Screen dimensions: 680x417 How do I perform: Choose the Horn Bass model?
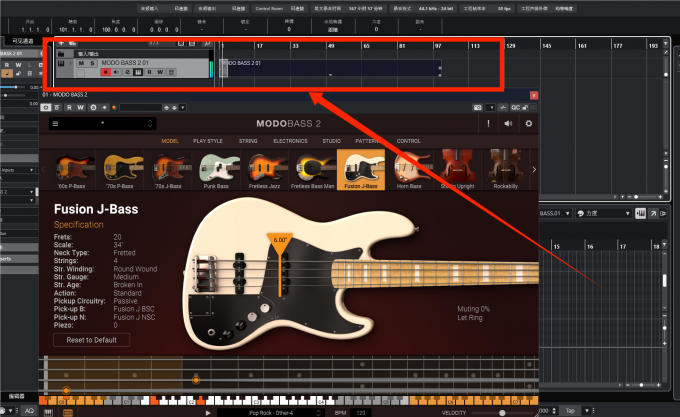coord(409,169)
